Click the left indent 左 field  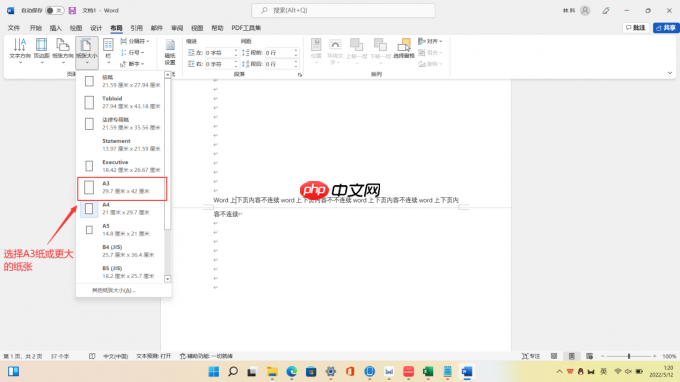(221, 52)
